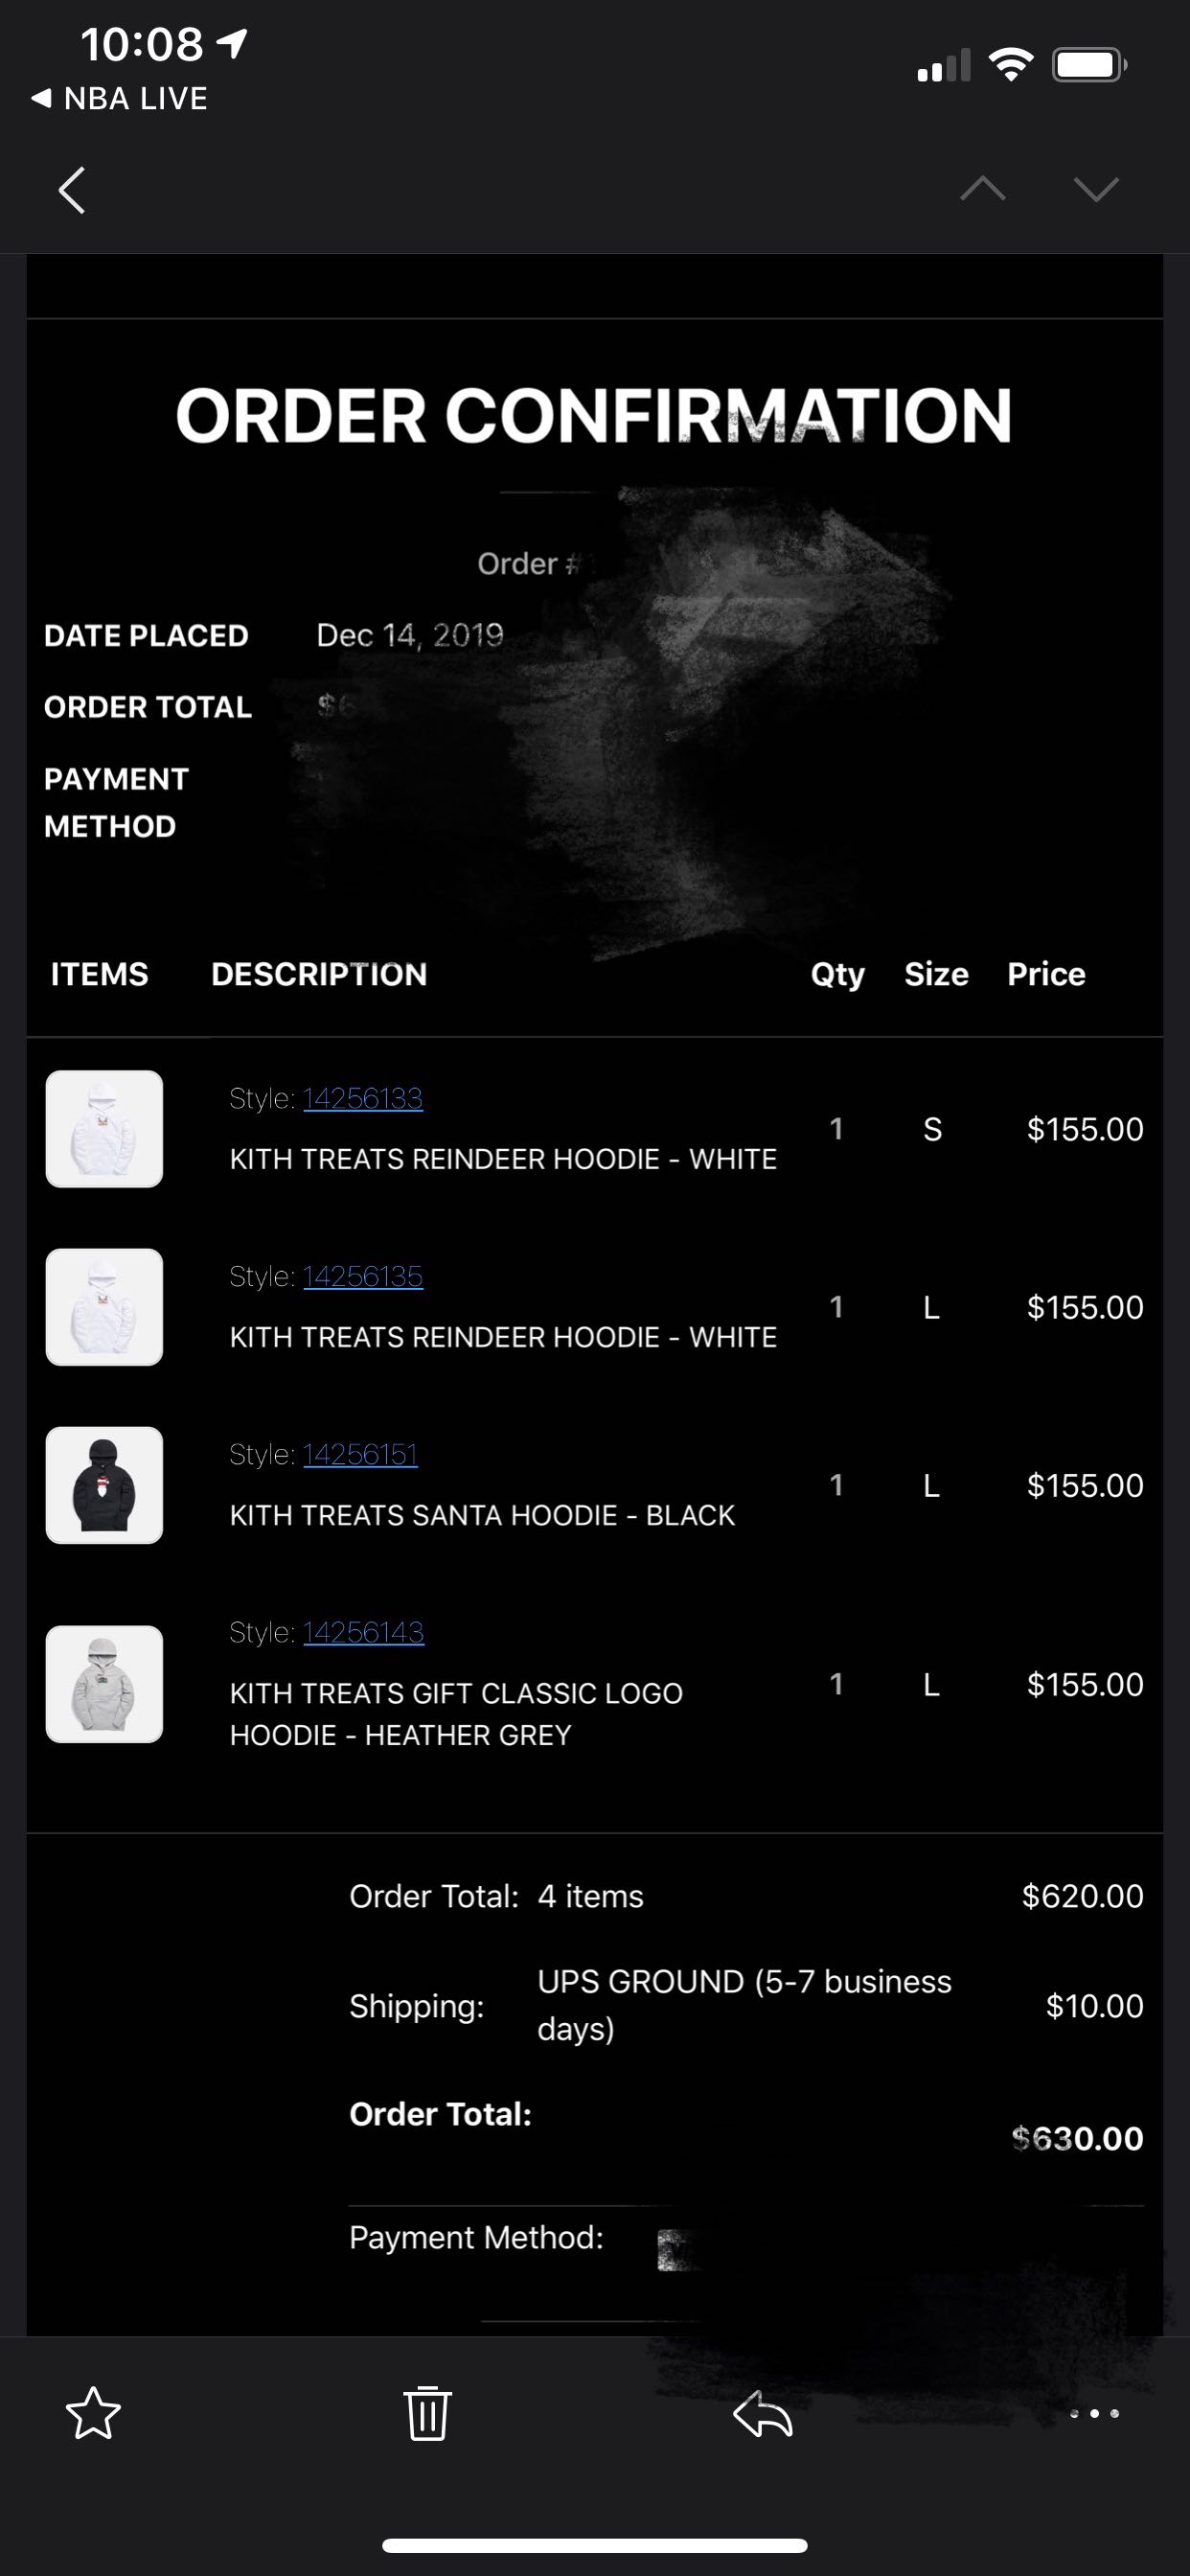Open style link 14256133
This screenshot has height=2576, width=1190.
click(362, 1098)
